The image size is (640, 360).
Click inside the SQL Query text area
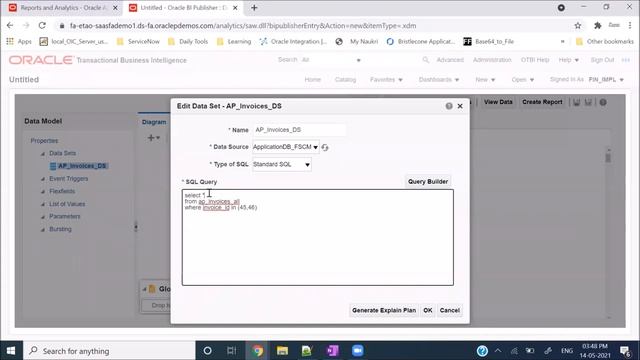pos(318,237)
